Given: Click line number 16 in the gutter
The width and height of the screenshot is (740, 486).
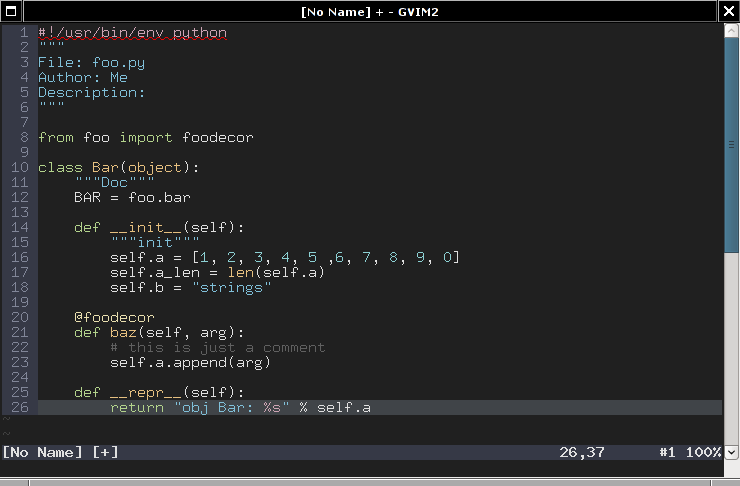Looking at the screenshot, I should pyautogui.click(x=20, y=257).
